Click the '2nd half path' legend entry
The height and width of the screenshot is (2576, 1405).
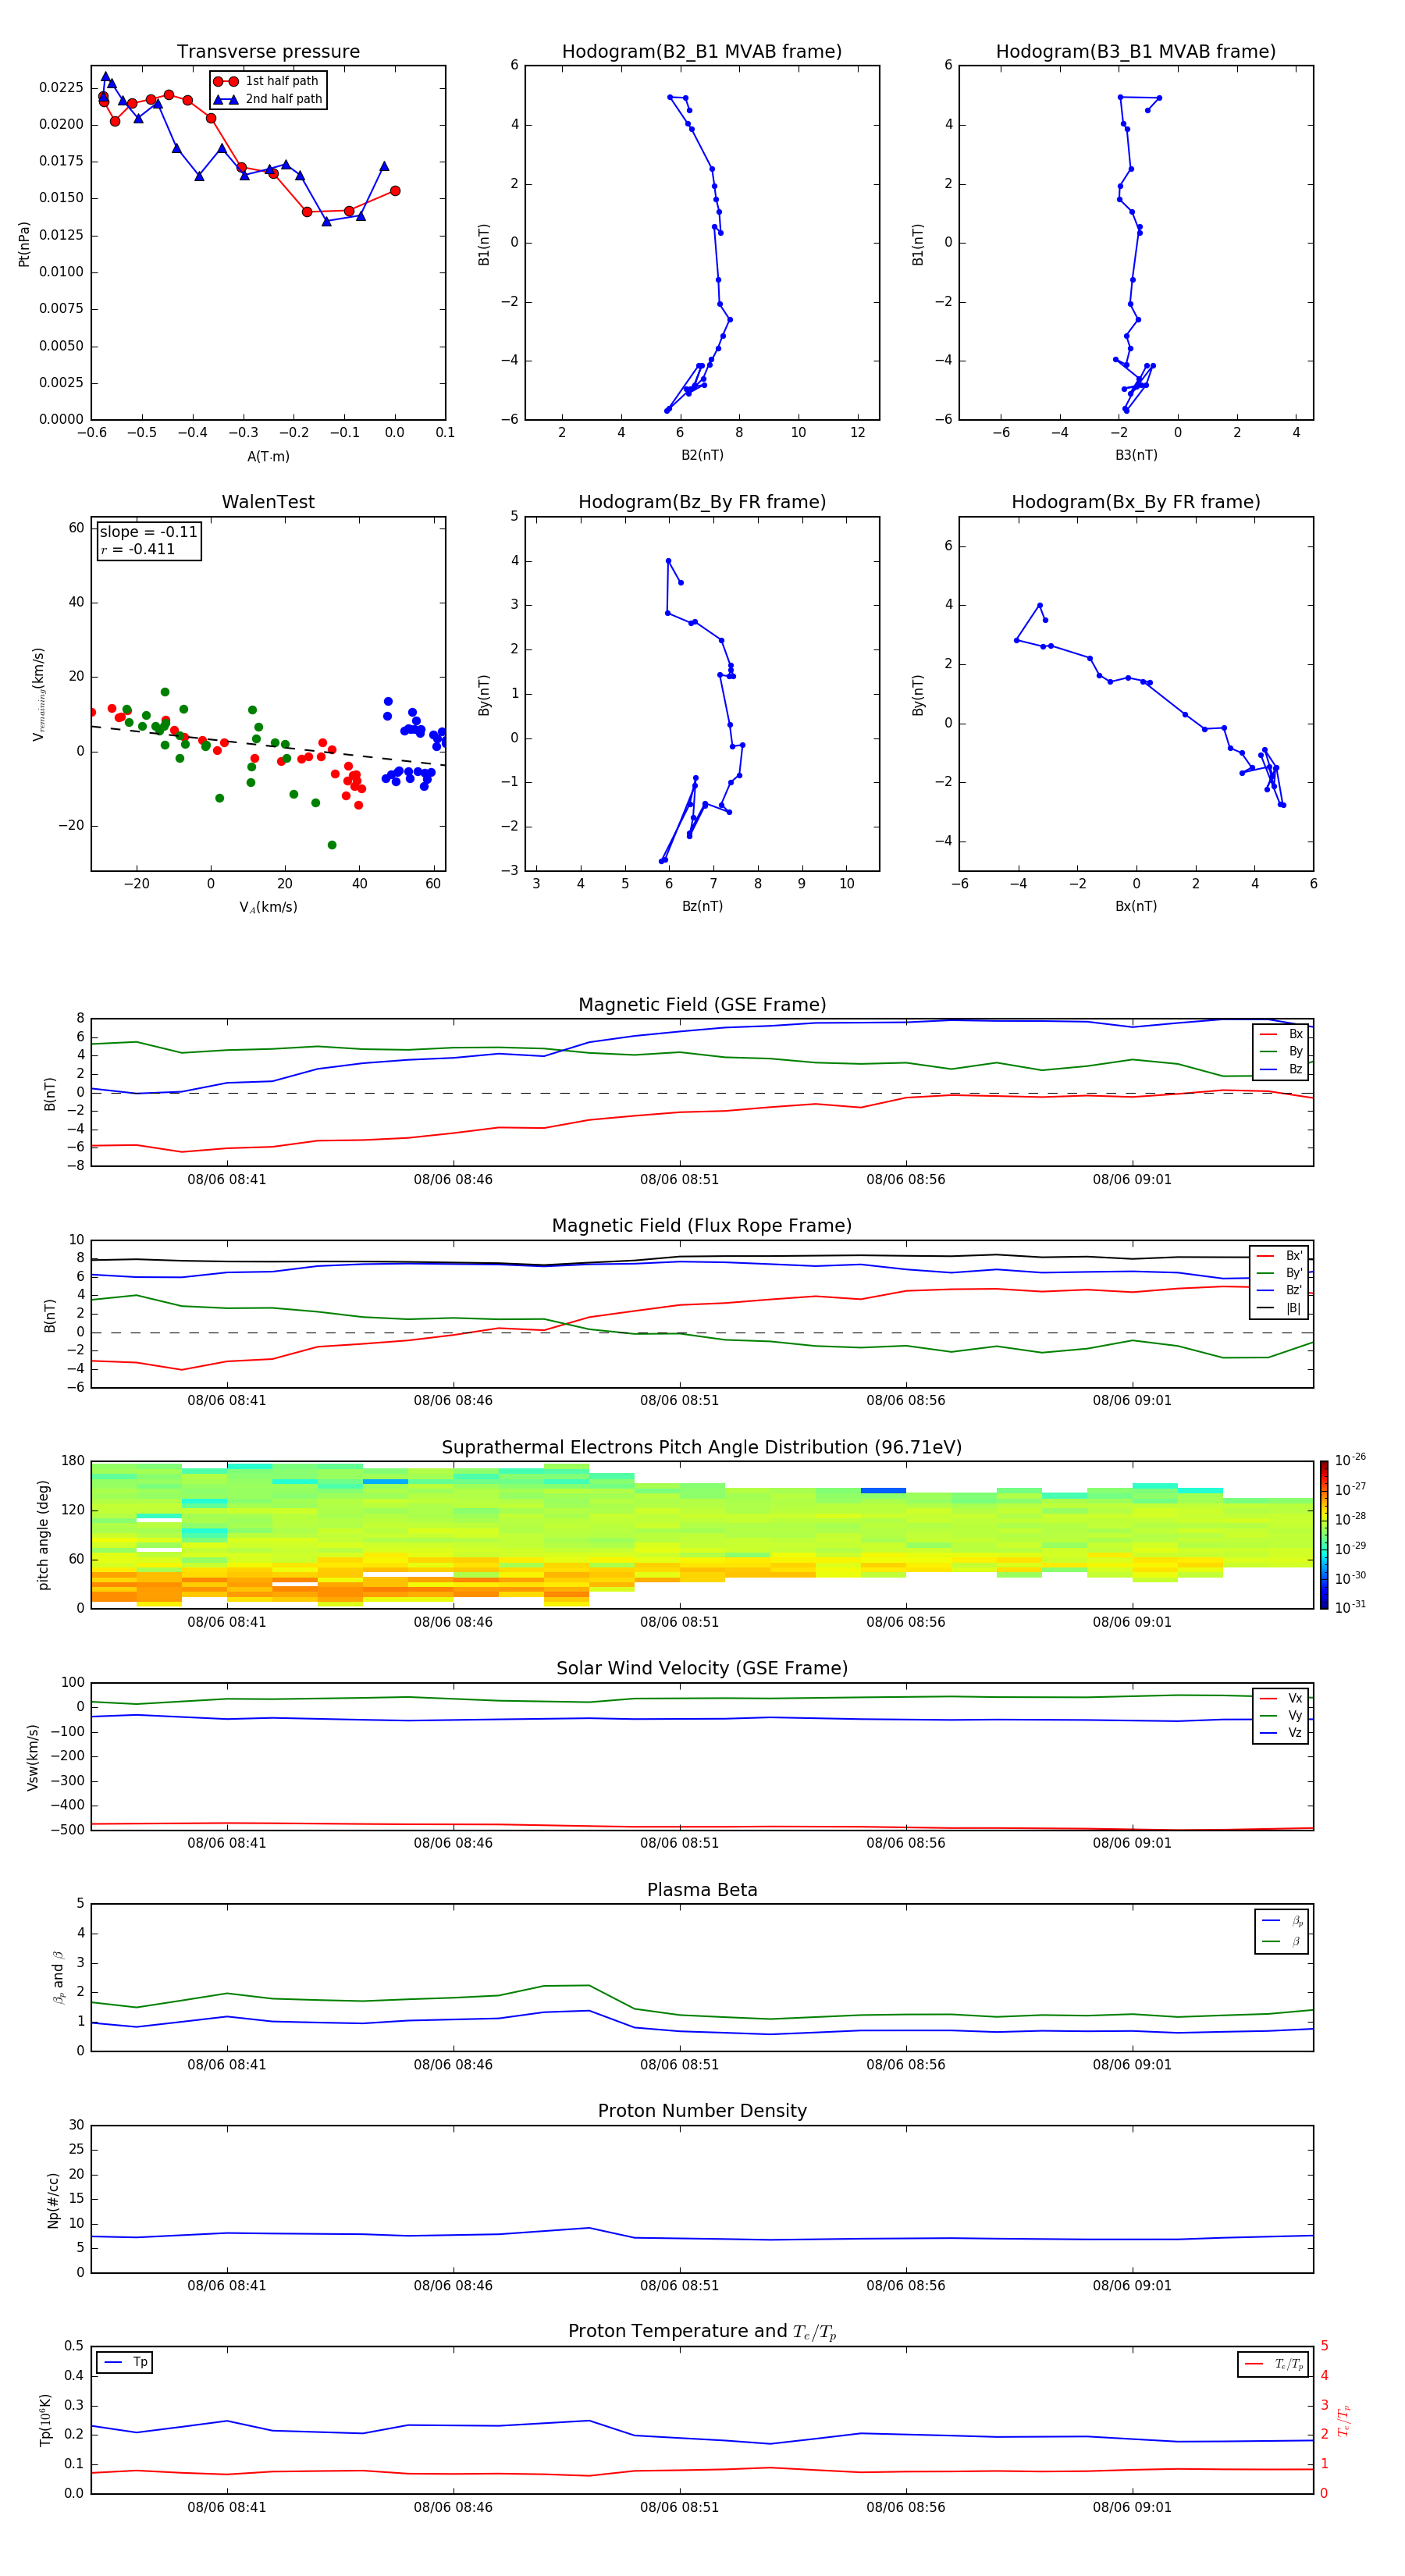pyautogui.click(x=268, y=99)
